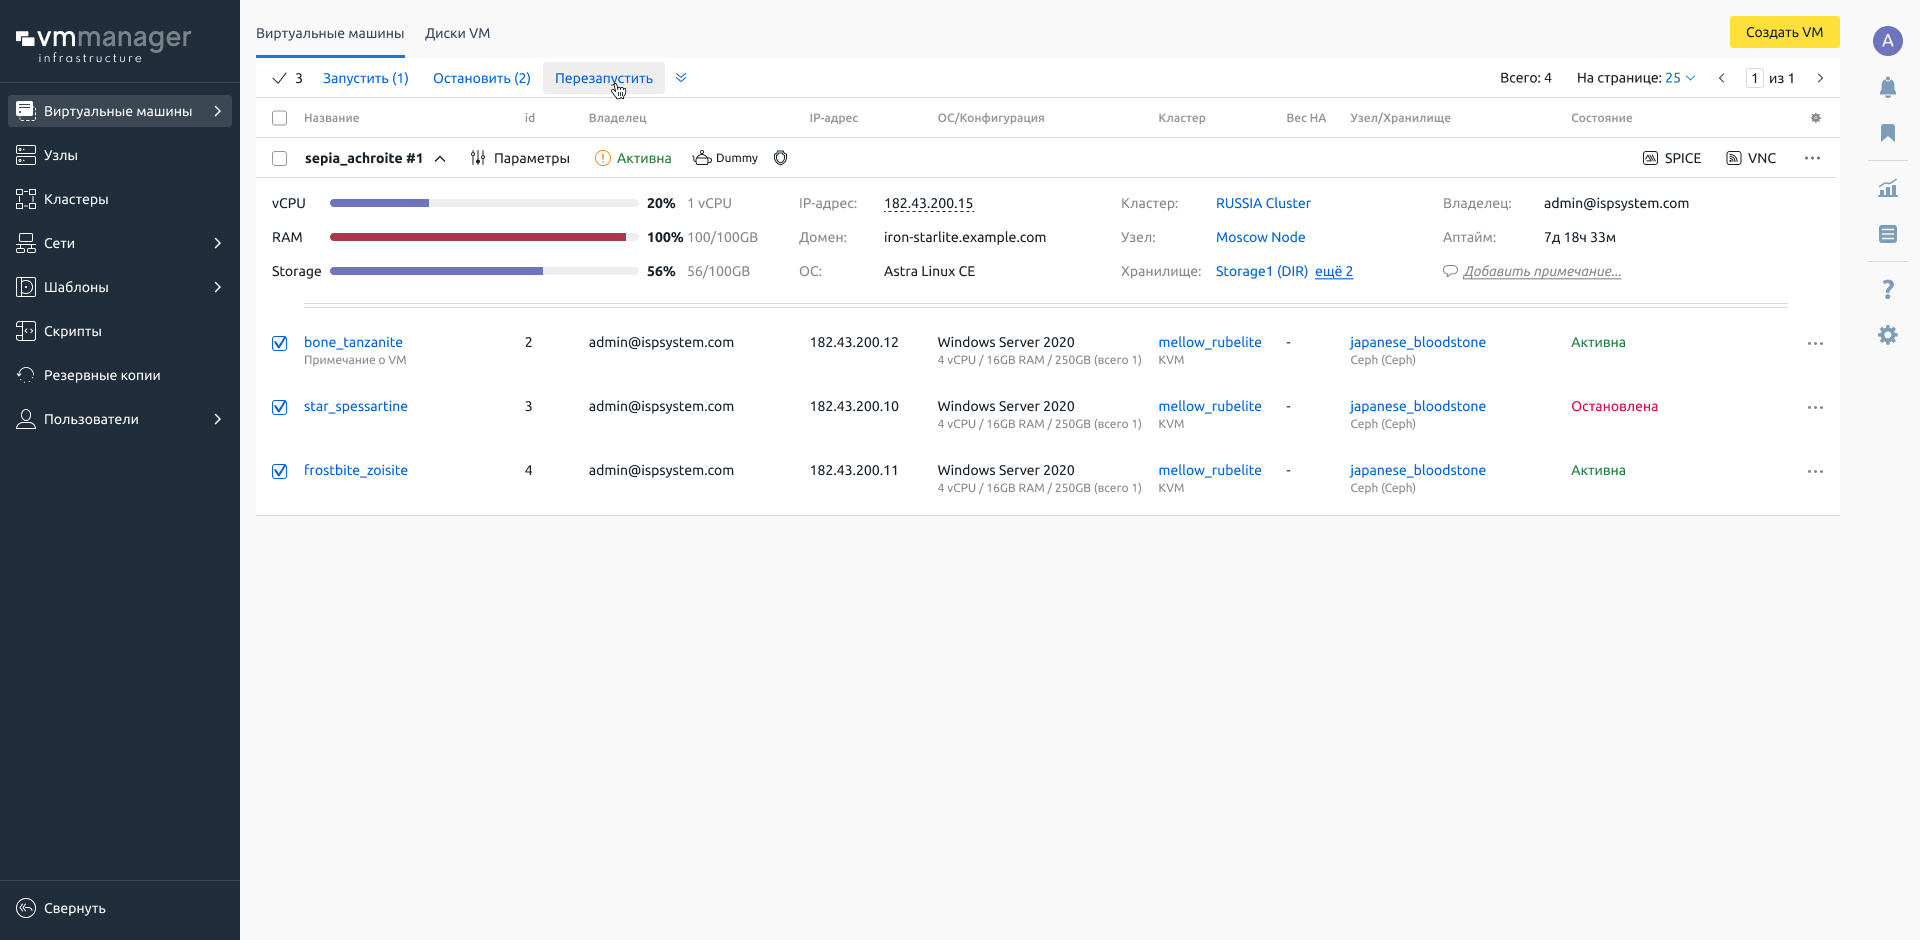
Task: Open the task list icon in right sidebar
Action: pos(1887,234)
